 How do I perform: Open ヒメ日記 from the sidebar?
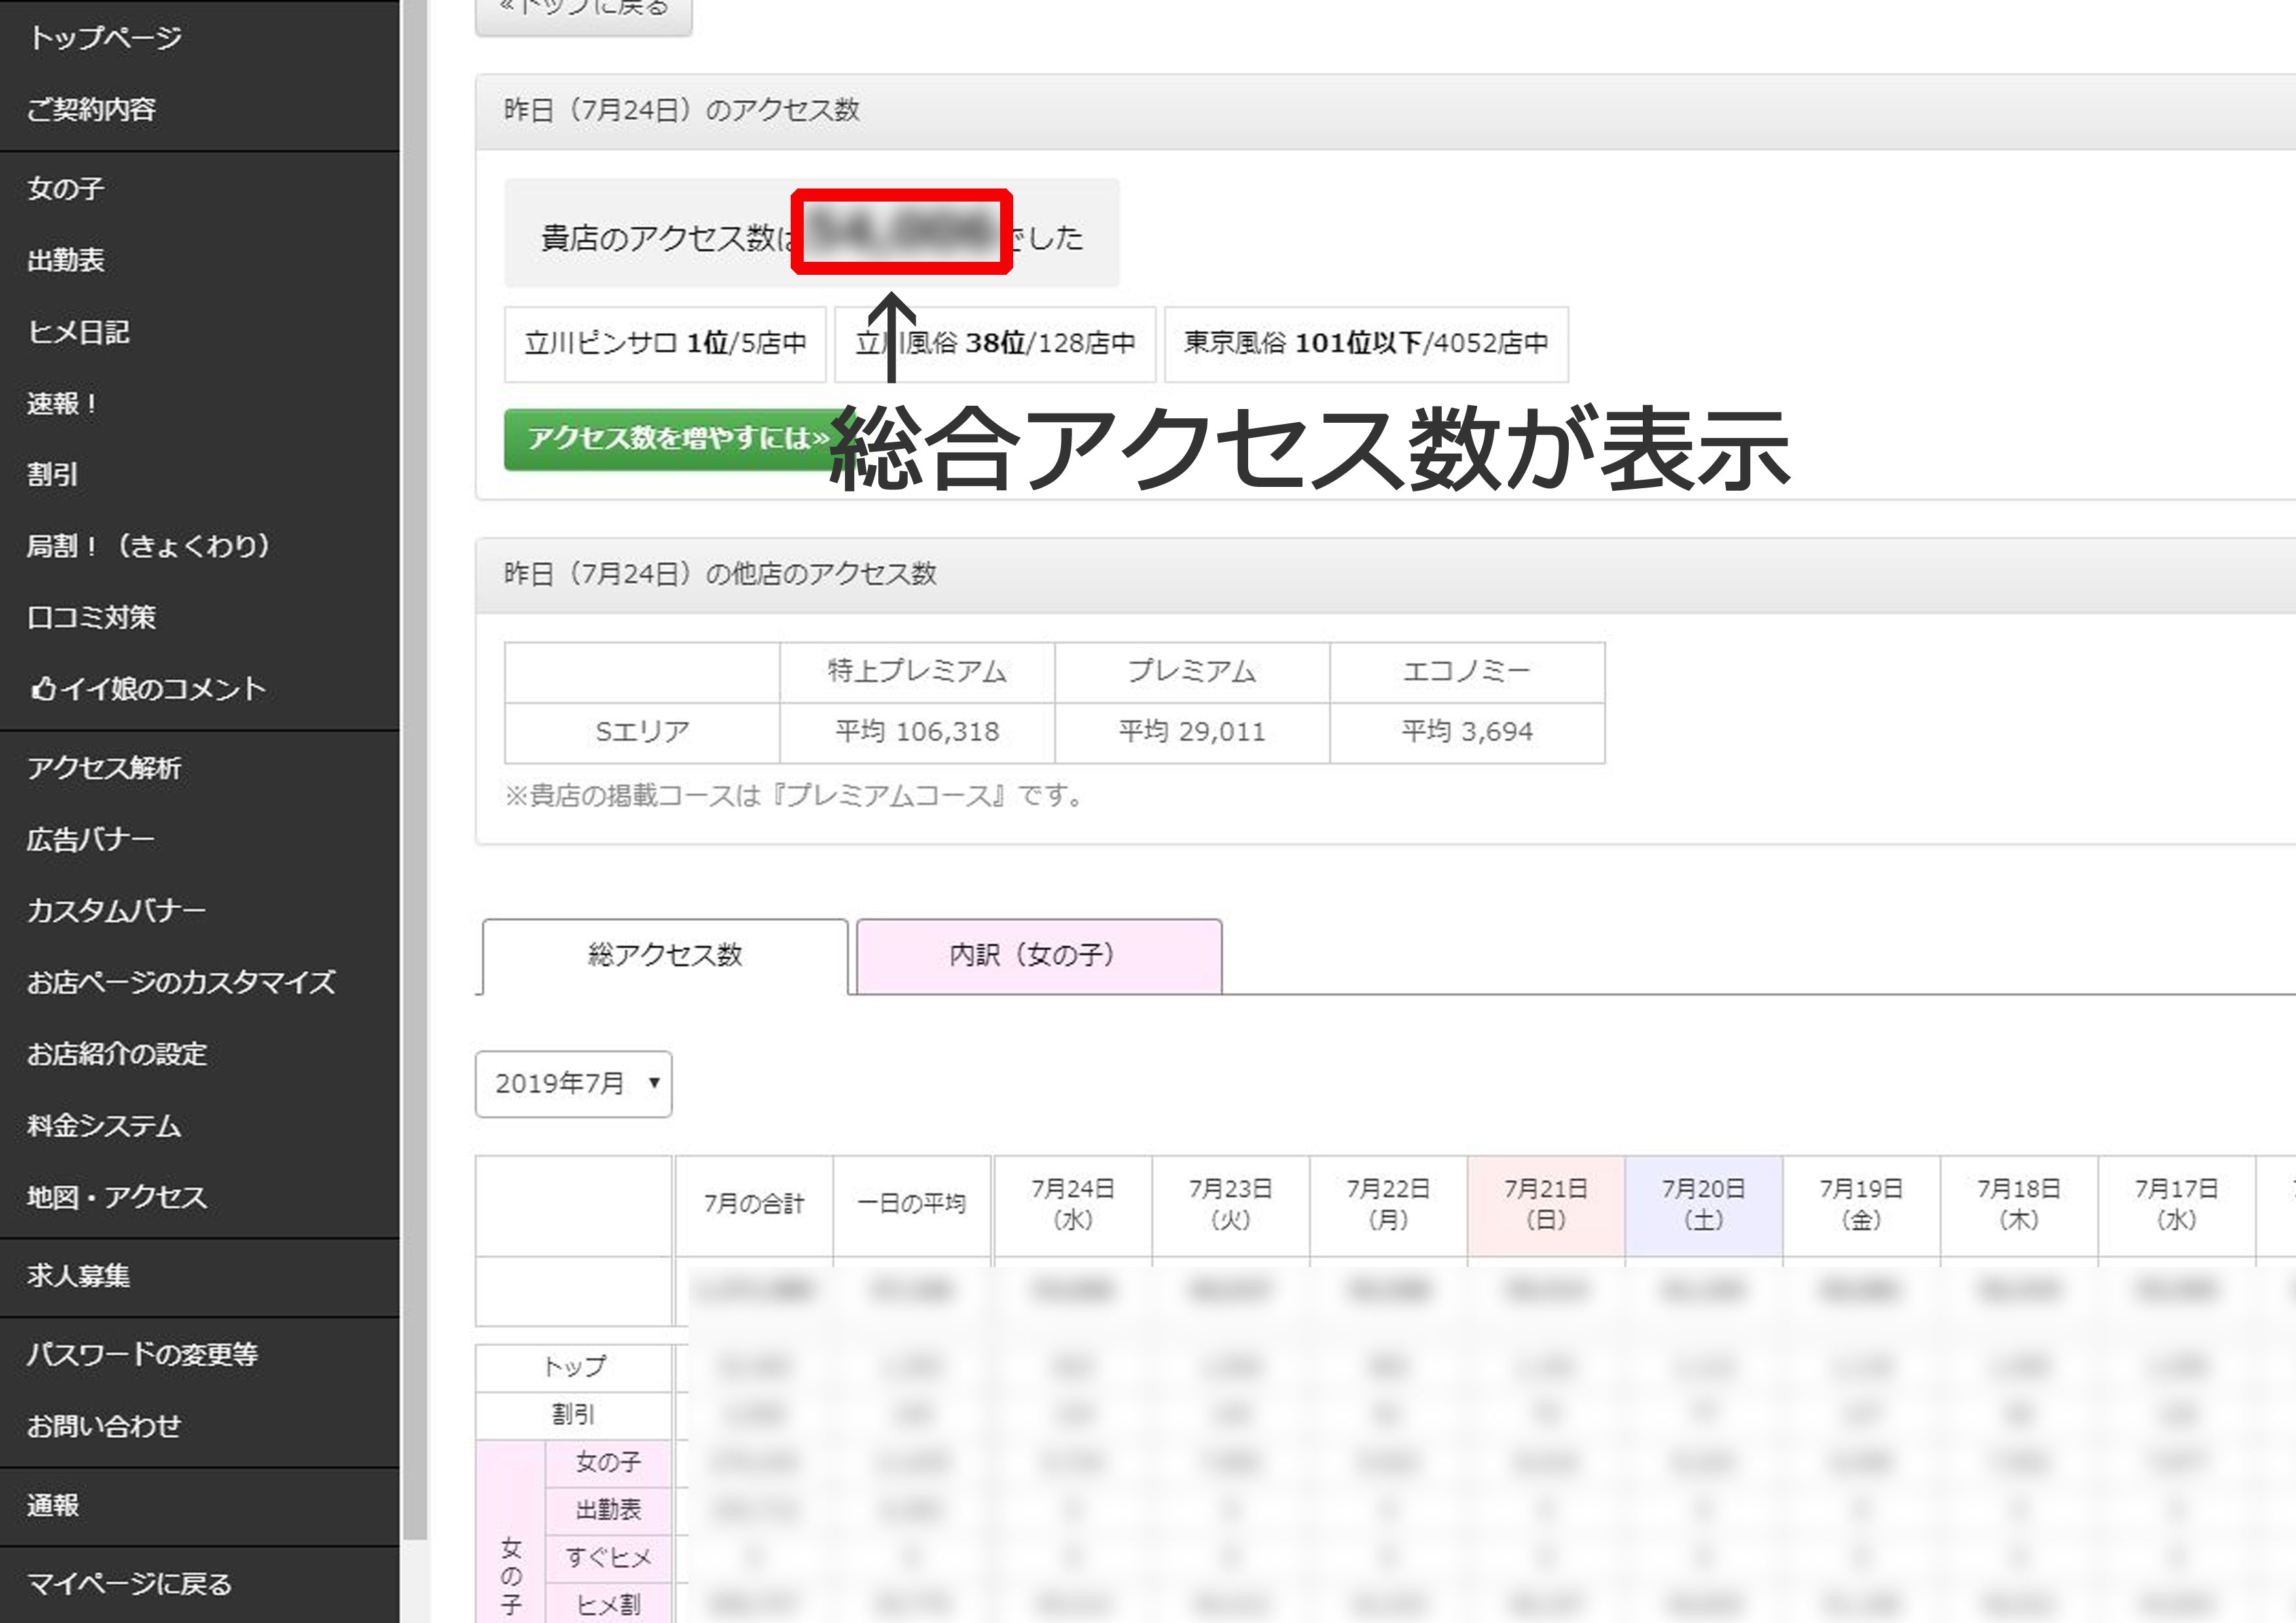click(78, 332)
